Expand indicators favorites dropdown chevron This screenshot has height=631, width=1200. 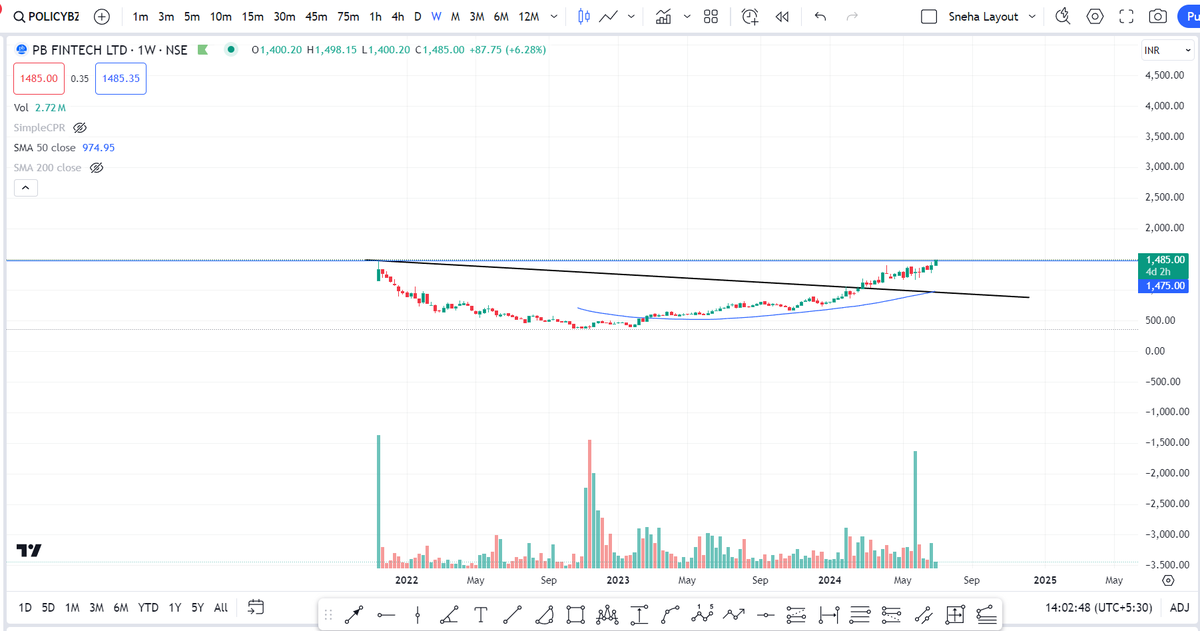687,17
